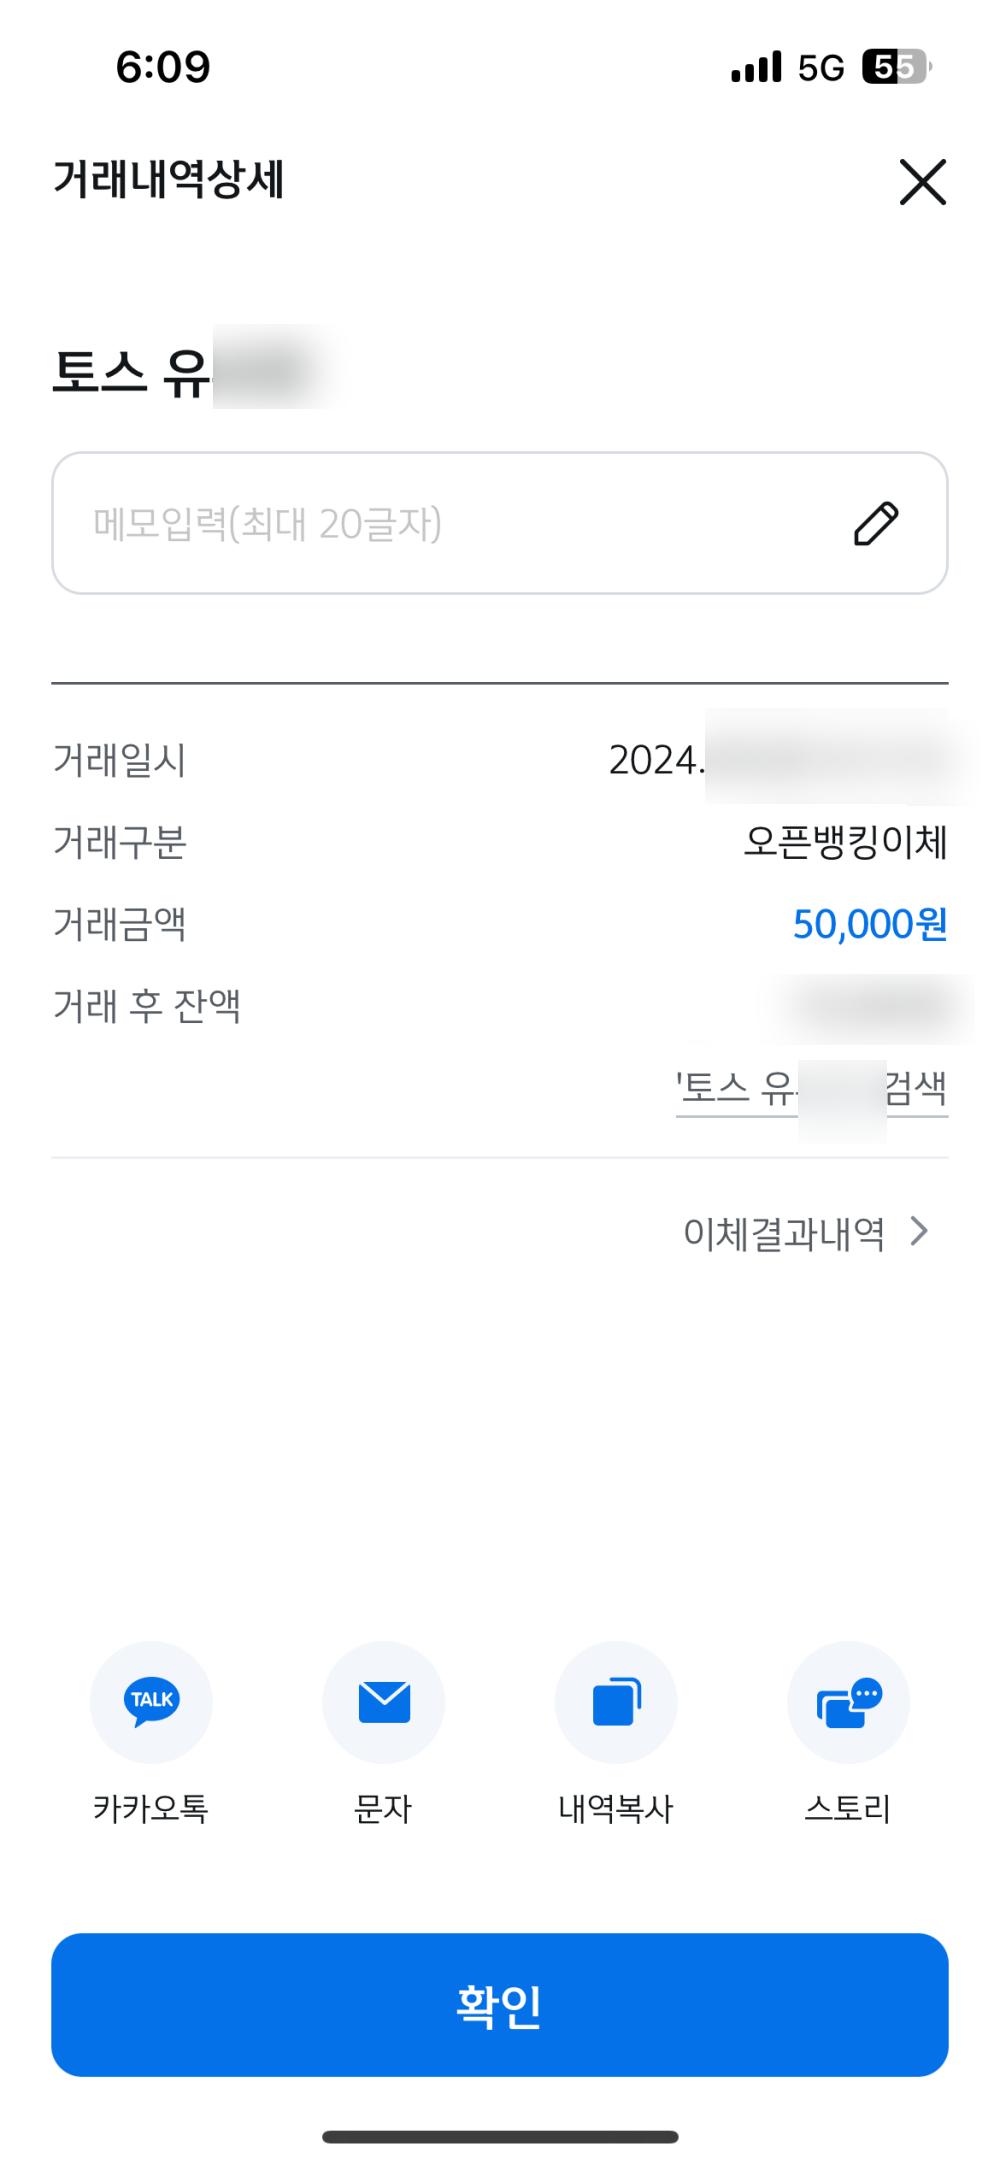Share to 스토리 story icon

pos(849,1702)
